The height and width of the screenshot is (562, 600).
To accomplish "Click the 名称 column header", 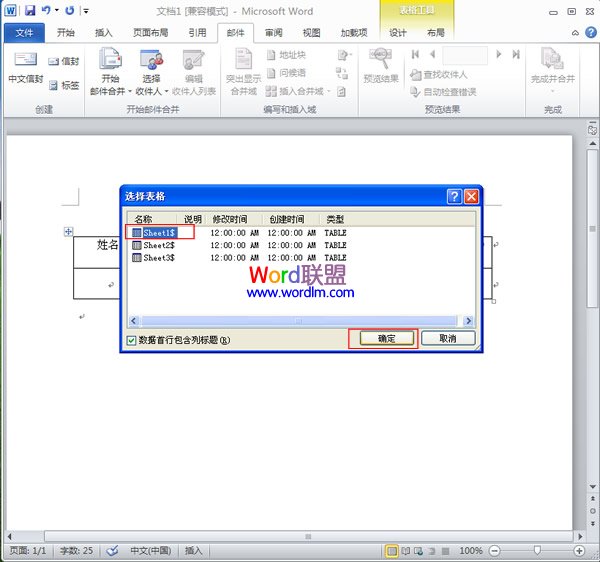I will 152,219.
